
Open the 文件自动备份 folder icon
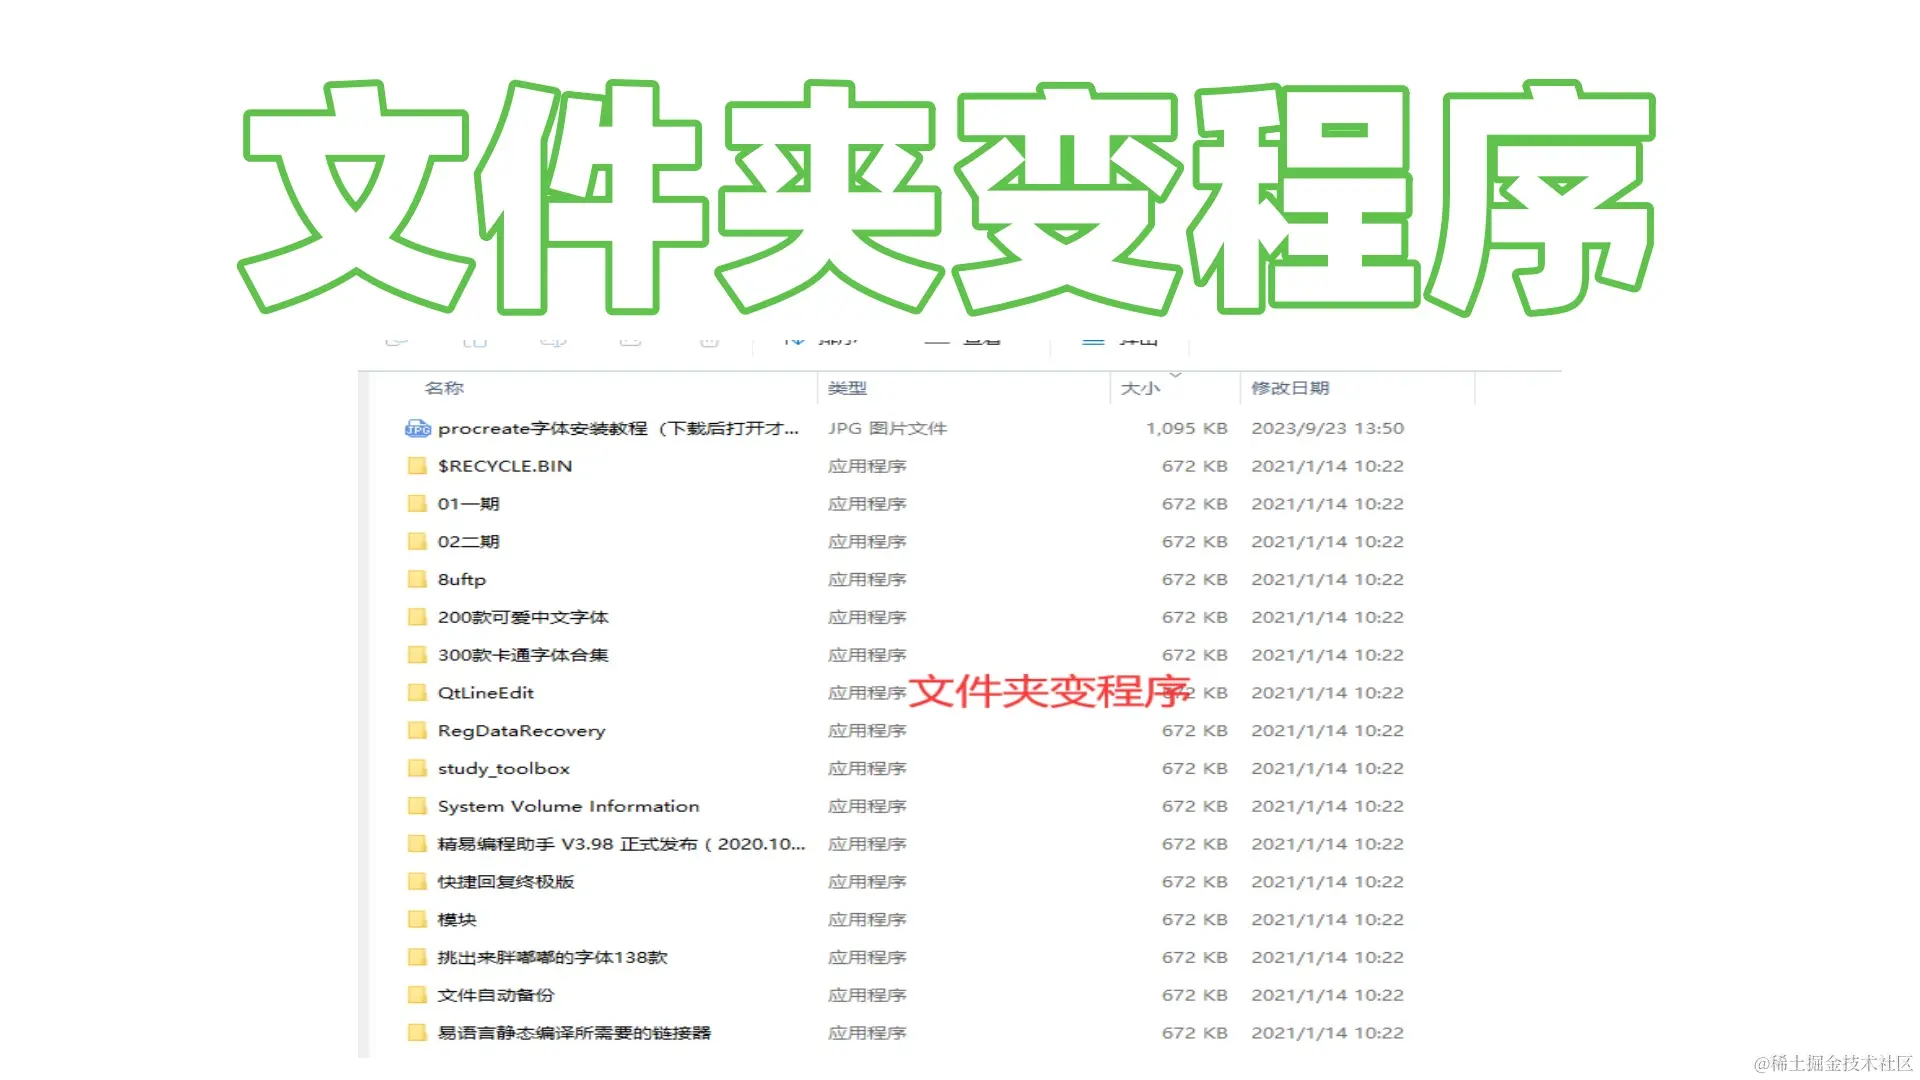418,995
